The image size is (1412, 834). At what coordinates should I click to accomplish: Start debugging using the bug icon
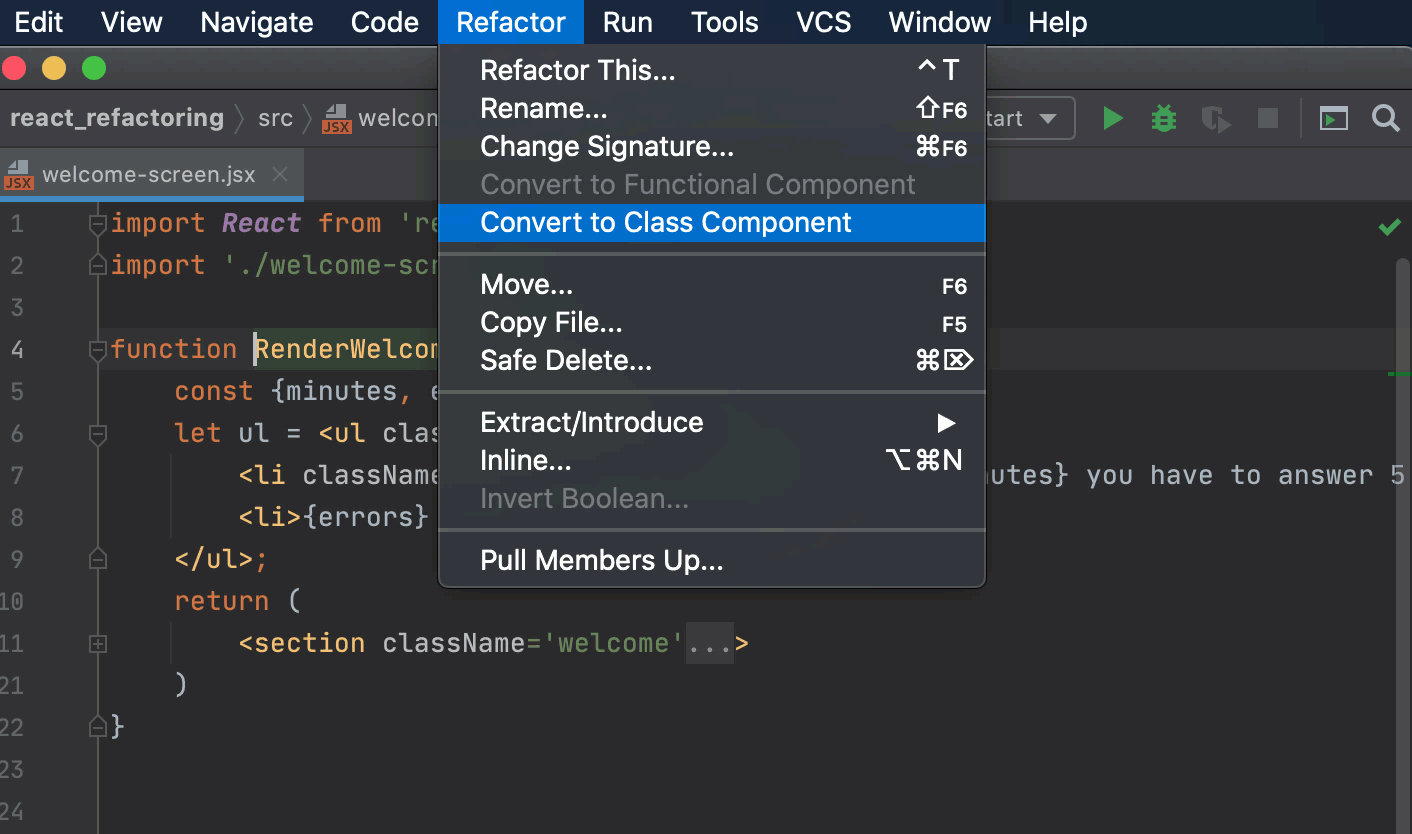coord(1163,118)
